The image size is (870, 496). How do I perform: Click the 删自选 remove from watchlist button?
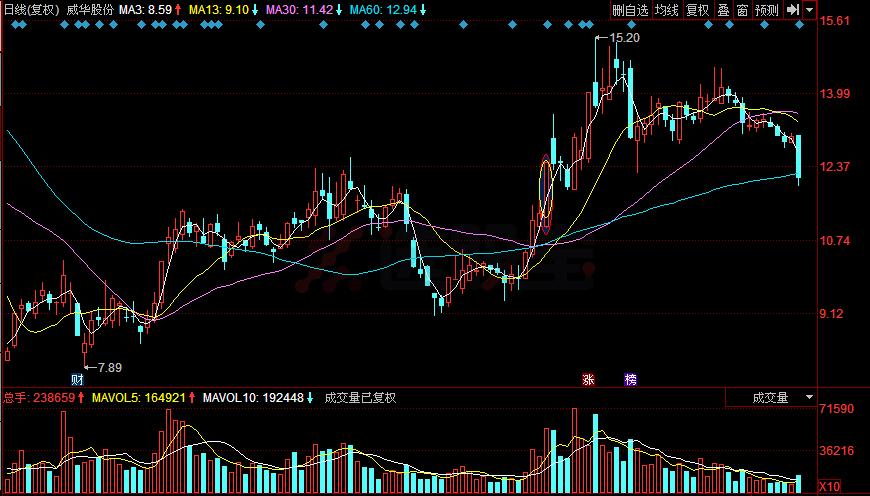pyautogui.click(x=631, y=10)
